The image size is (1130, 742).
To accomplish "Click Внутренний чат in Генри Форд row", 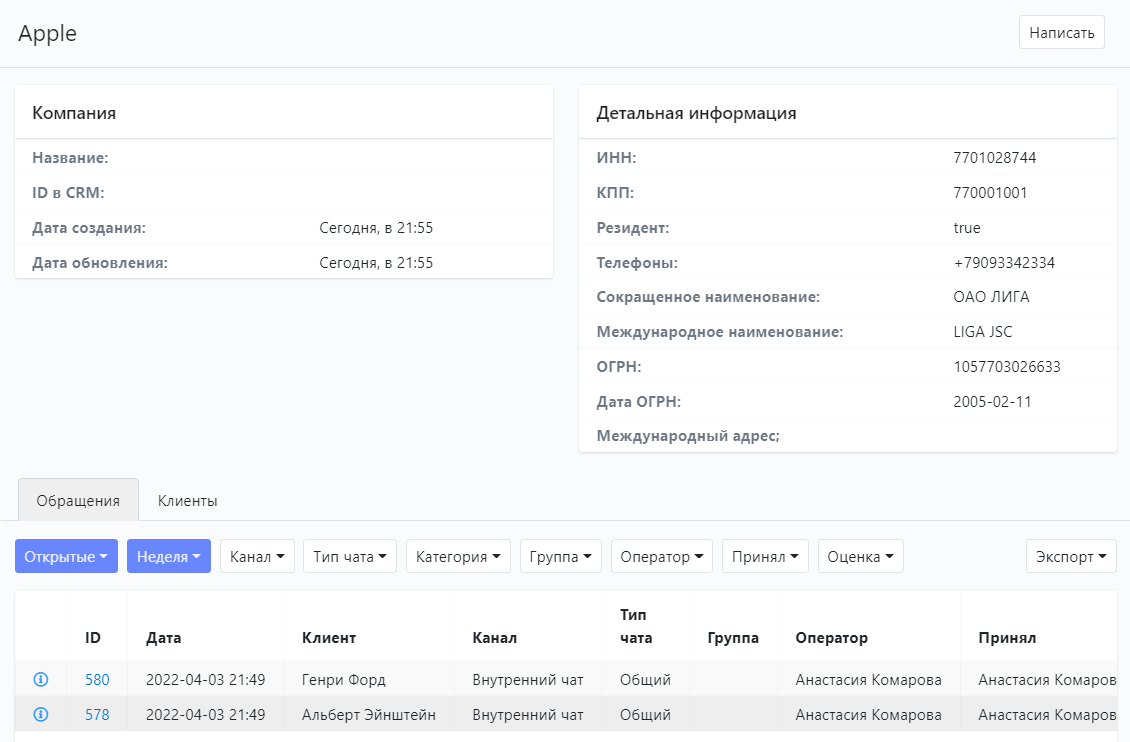I will pos(528,679).
